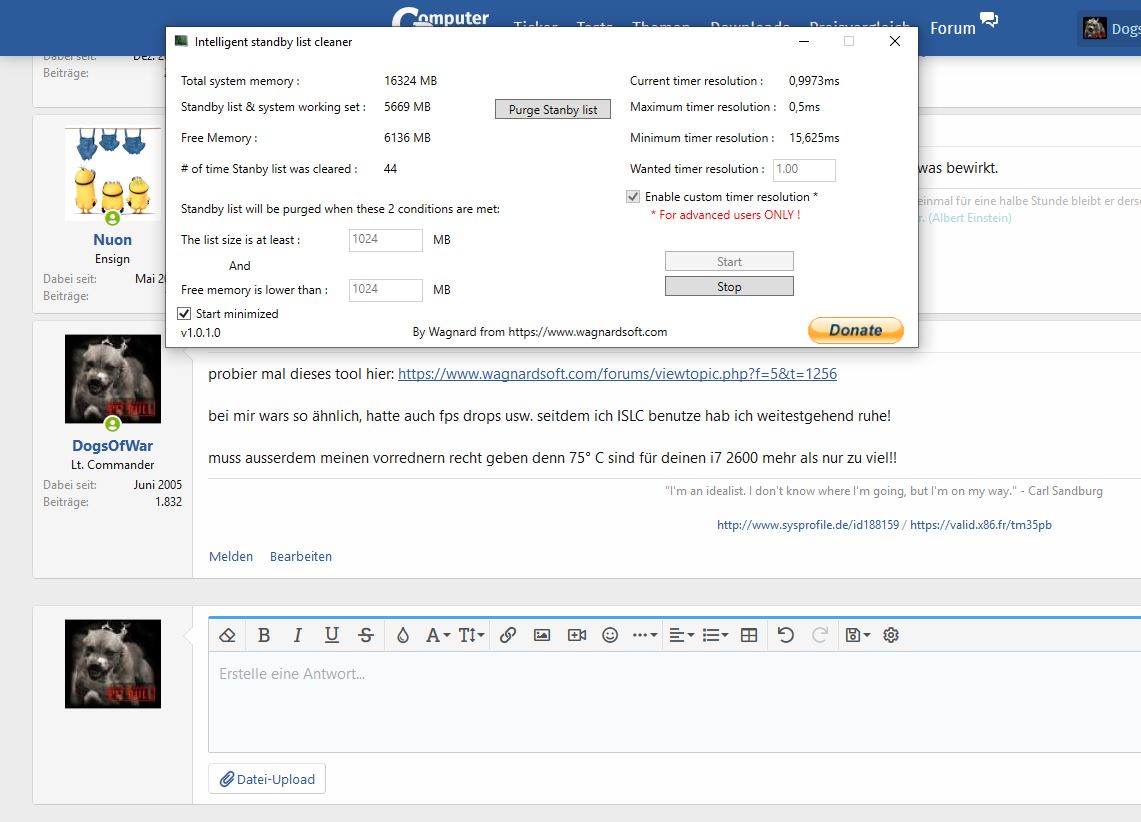
Task: Open the text color droplet picker
Action: click(402, 635)
